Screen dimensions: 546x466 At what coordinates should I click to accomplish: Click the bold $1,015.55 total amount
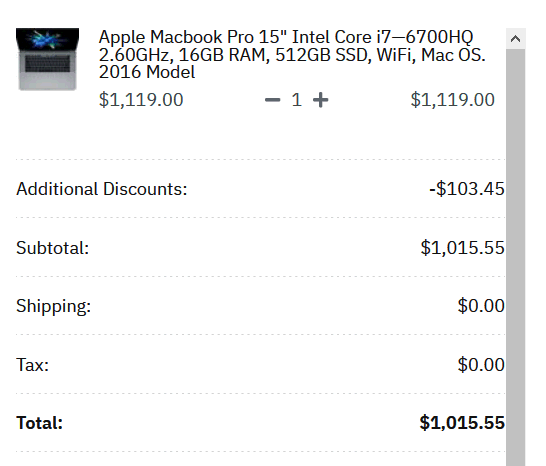462,423
